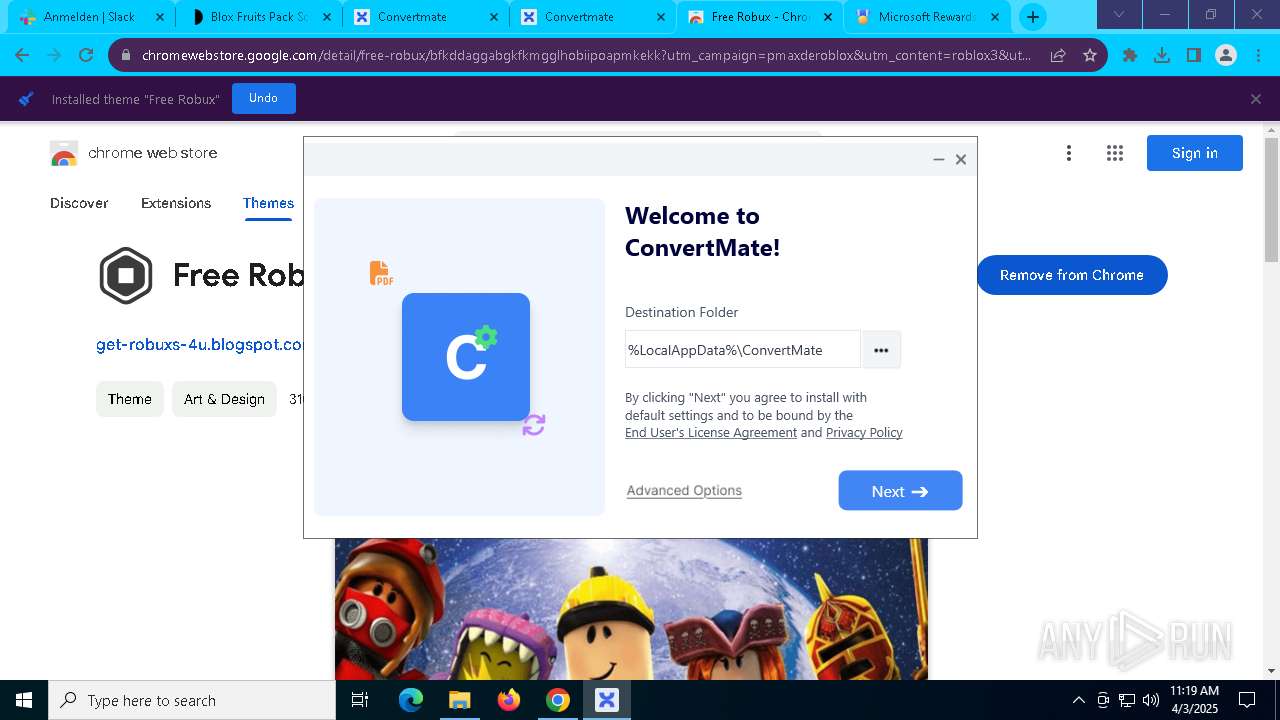Open Chrome profile avatar
1280x720 pixels.
[1226, 55]
